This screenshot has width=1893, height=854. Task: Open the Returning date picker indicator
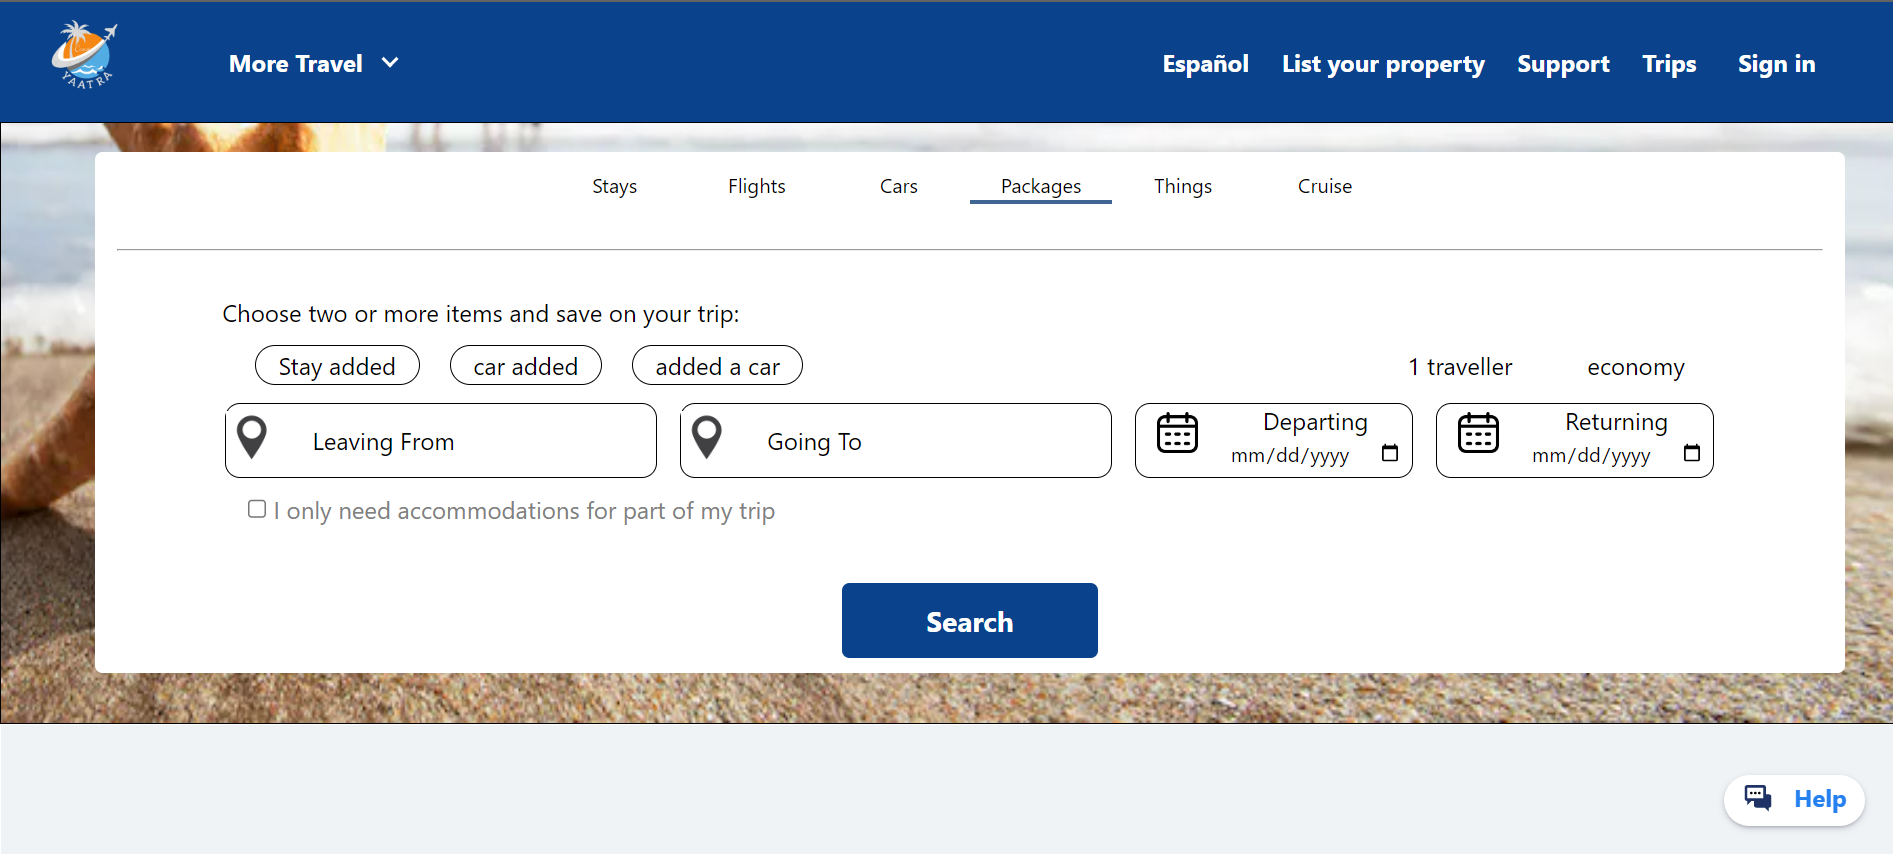pos(1692,453)
